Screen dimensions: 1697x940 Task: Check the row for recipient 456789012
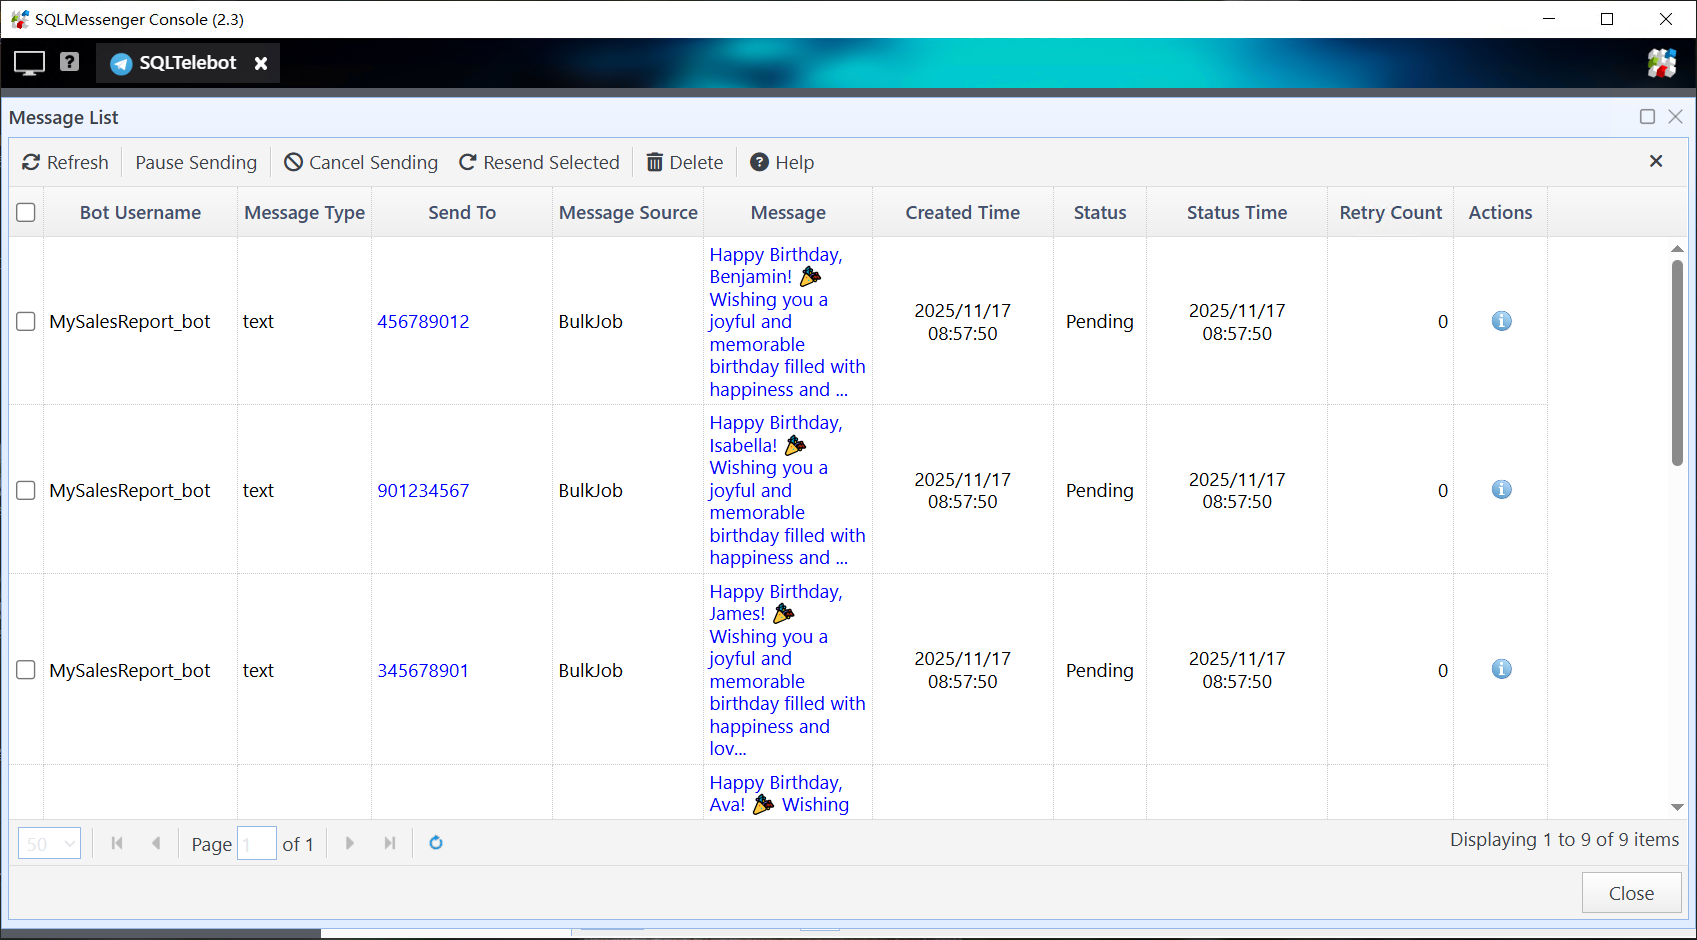click(26, 321)
